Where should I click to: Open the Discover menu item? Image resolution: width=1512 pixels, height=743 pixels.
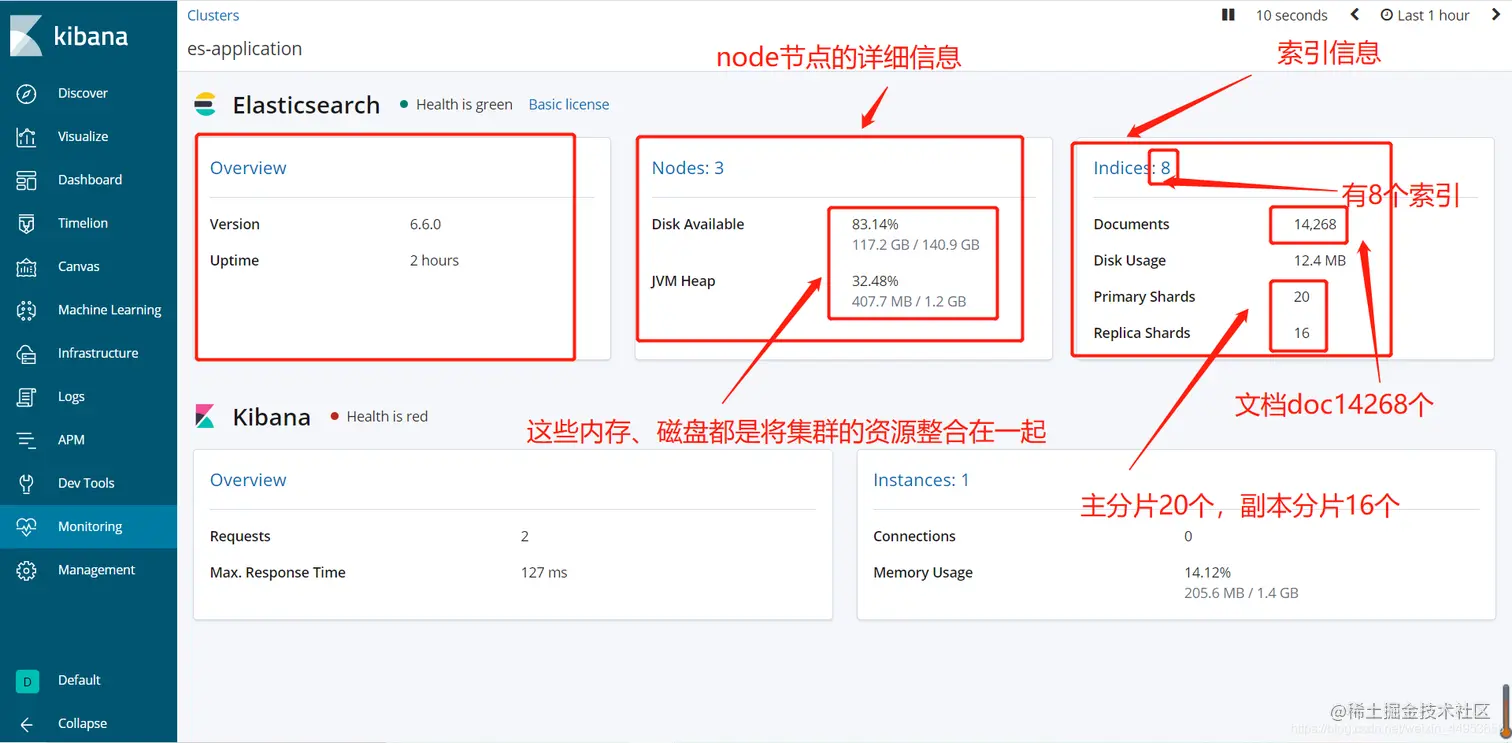pyautogui.click(x=83, y=93)
